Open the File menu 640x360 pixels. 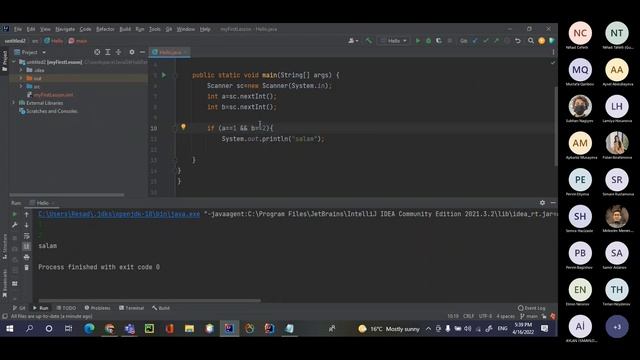pos(18,29)
